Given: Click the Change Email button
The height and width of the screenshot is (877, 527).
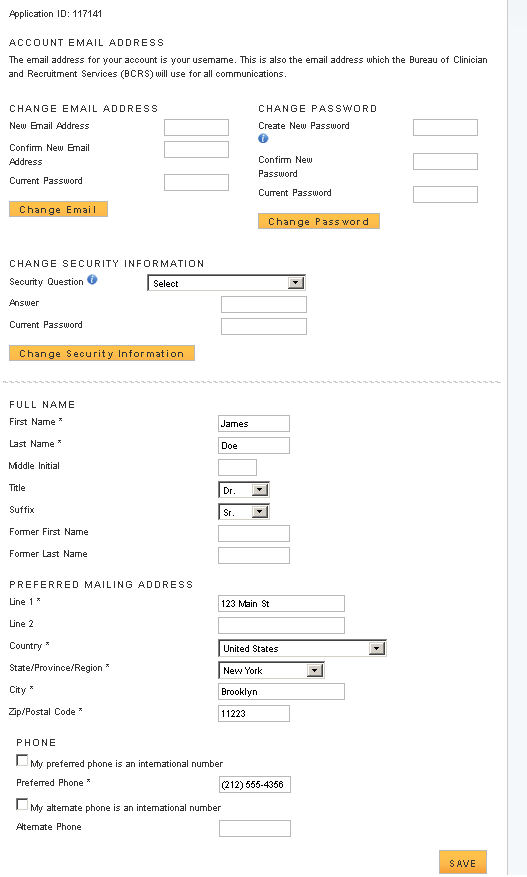Looking at the screenshot, I should pyautogui.click(x=58, y=209).
